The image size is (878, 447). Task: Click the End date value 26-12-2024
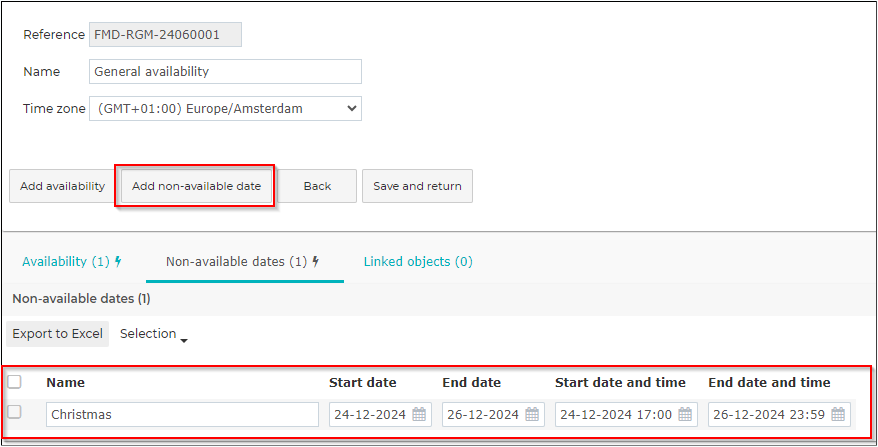(x=483, y=415)
